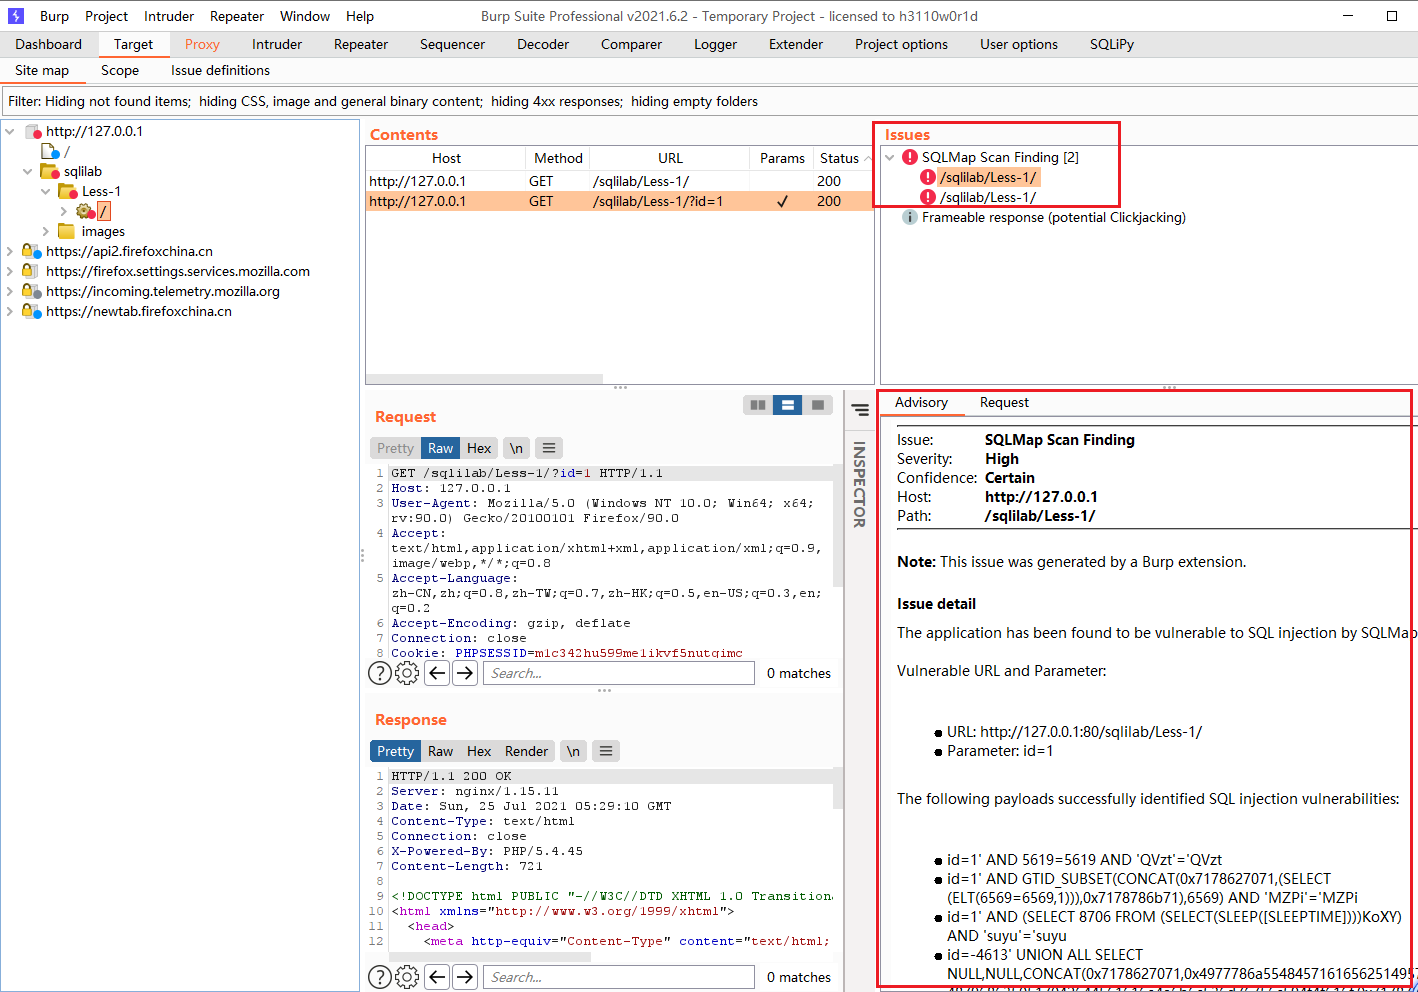The width and height of the screenshot is (1418, 992).
Task: Go to next match in Request search
Action: (465, 673)
